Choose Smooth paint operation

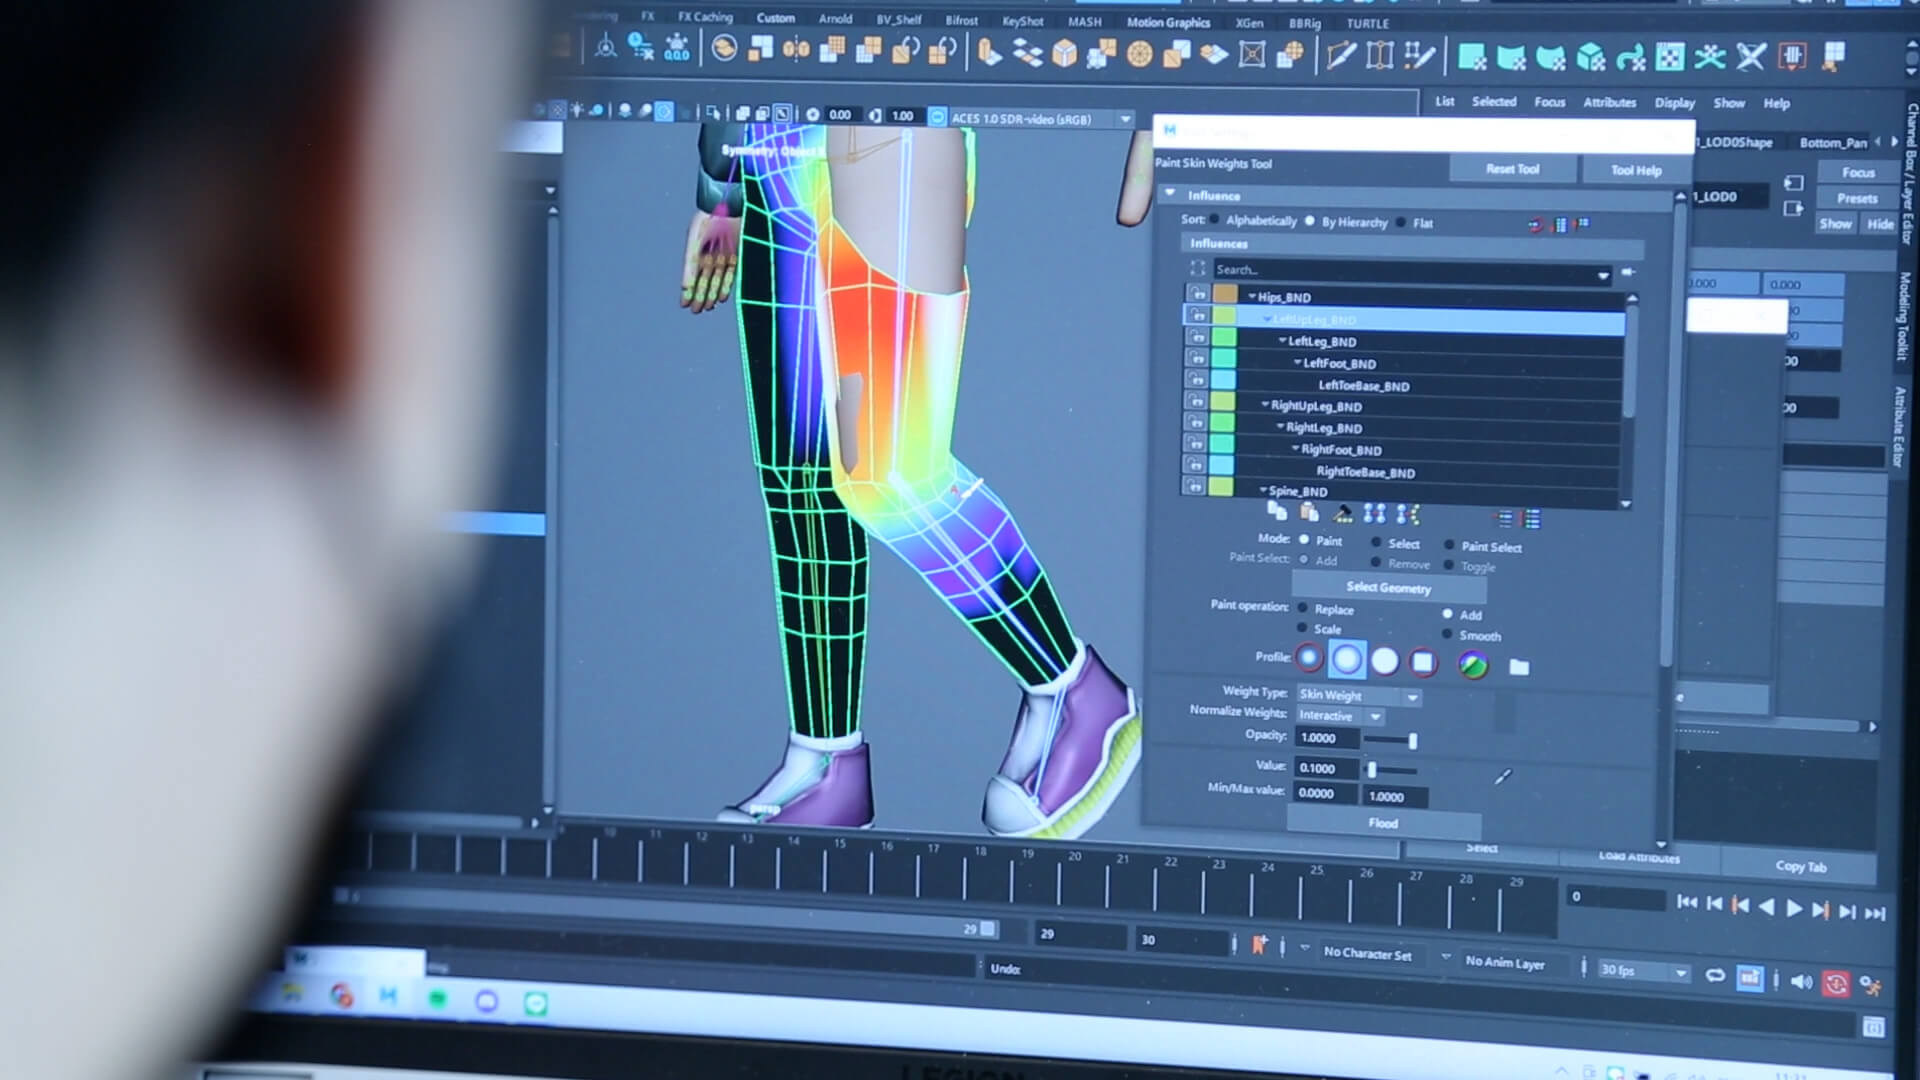pos(1447,634)
